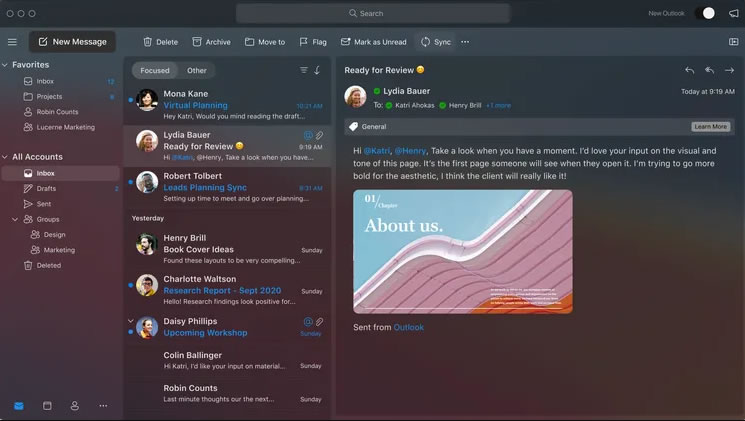
Task: Collapse the Favorites section
Action: coord(5,65)
